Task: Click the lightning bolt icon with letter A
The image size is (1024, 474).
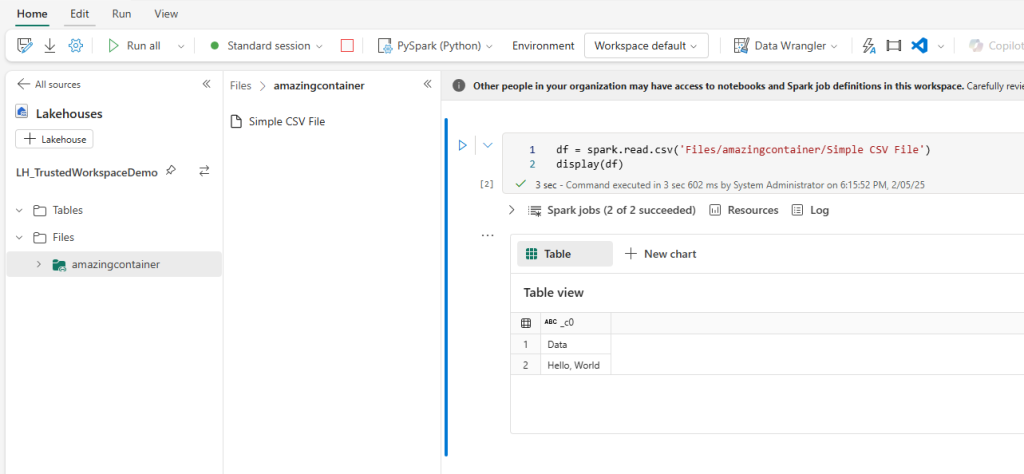Action: (x=869, y=46)
